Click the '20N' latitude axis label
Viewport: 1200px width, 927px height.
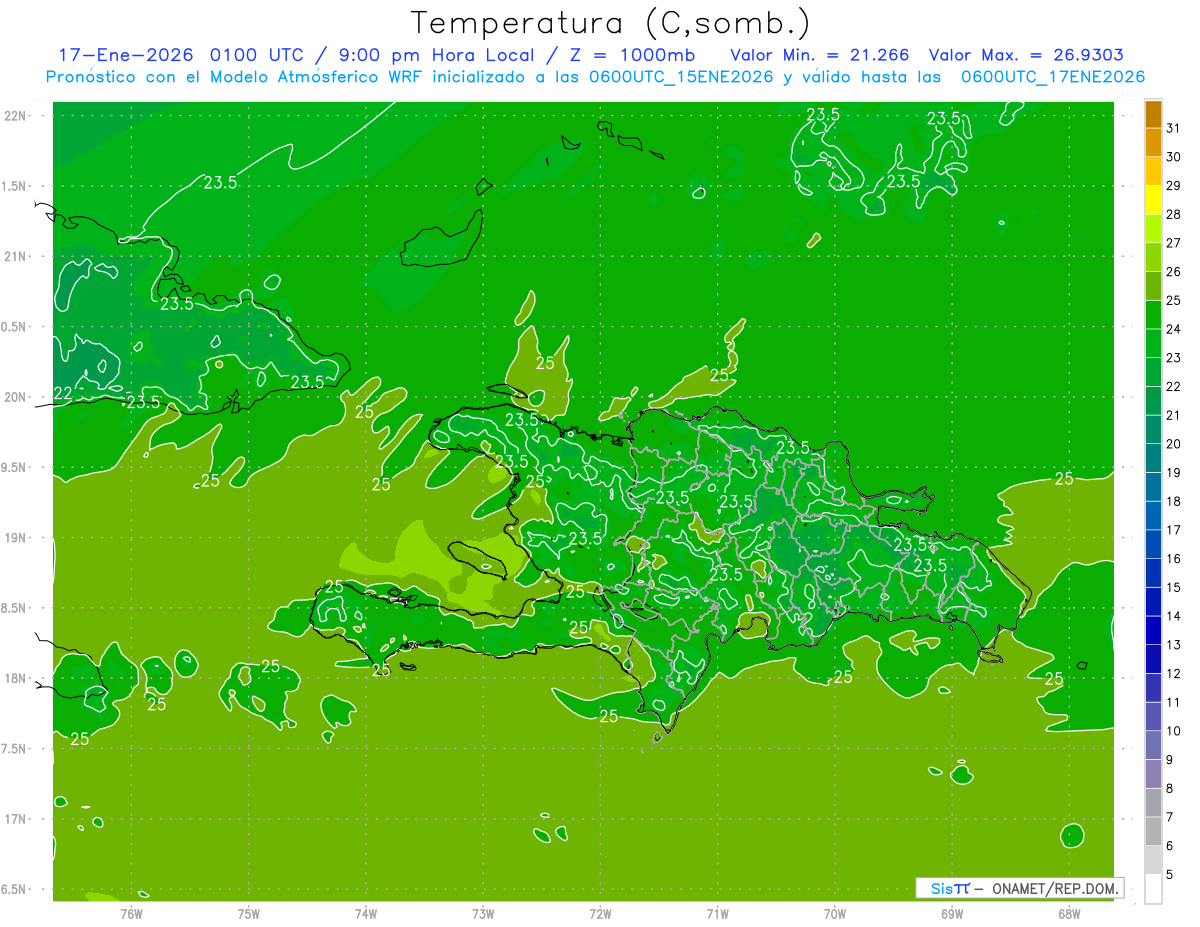pyautogui.click(x=17, y=397)
